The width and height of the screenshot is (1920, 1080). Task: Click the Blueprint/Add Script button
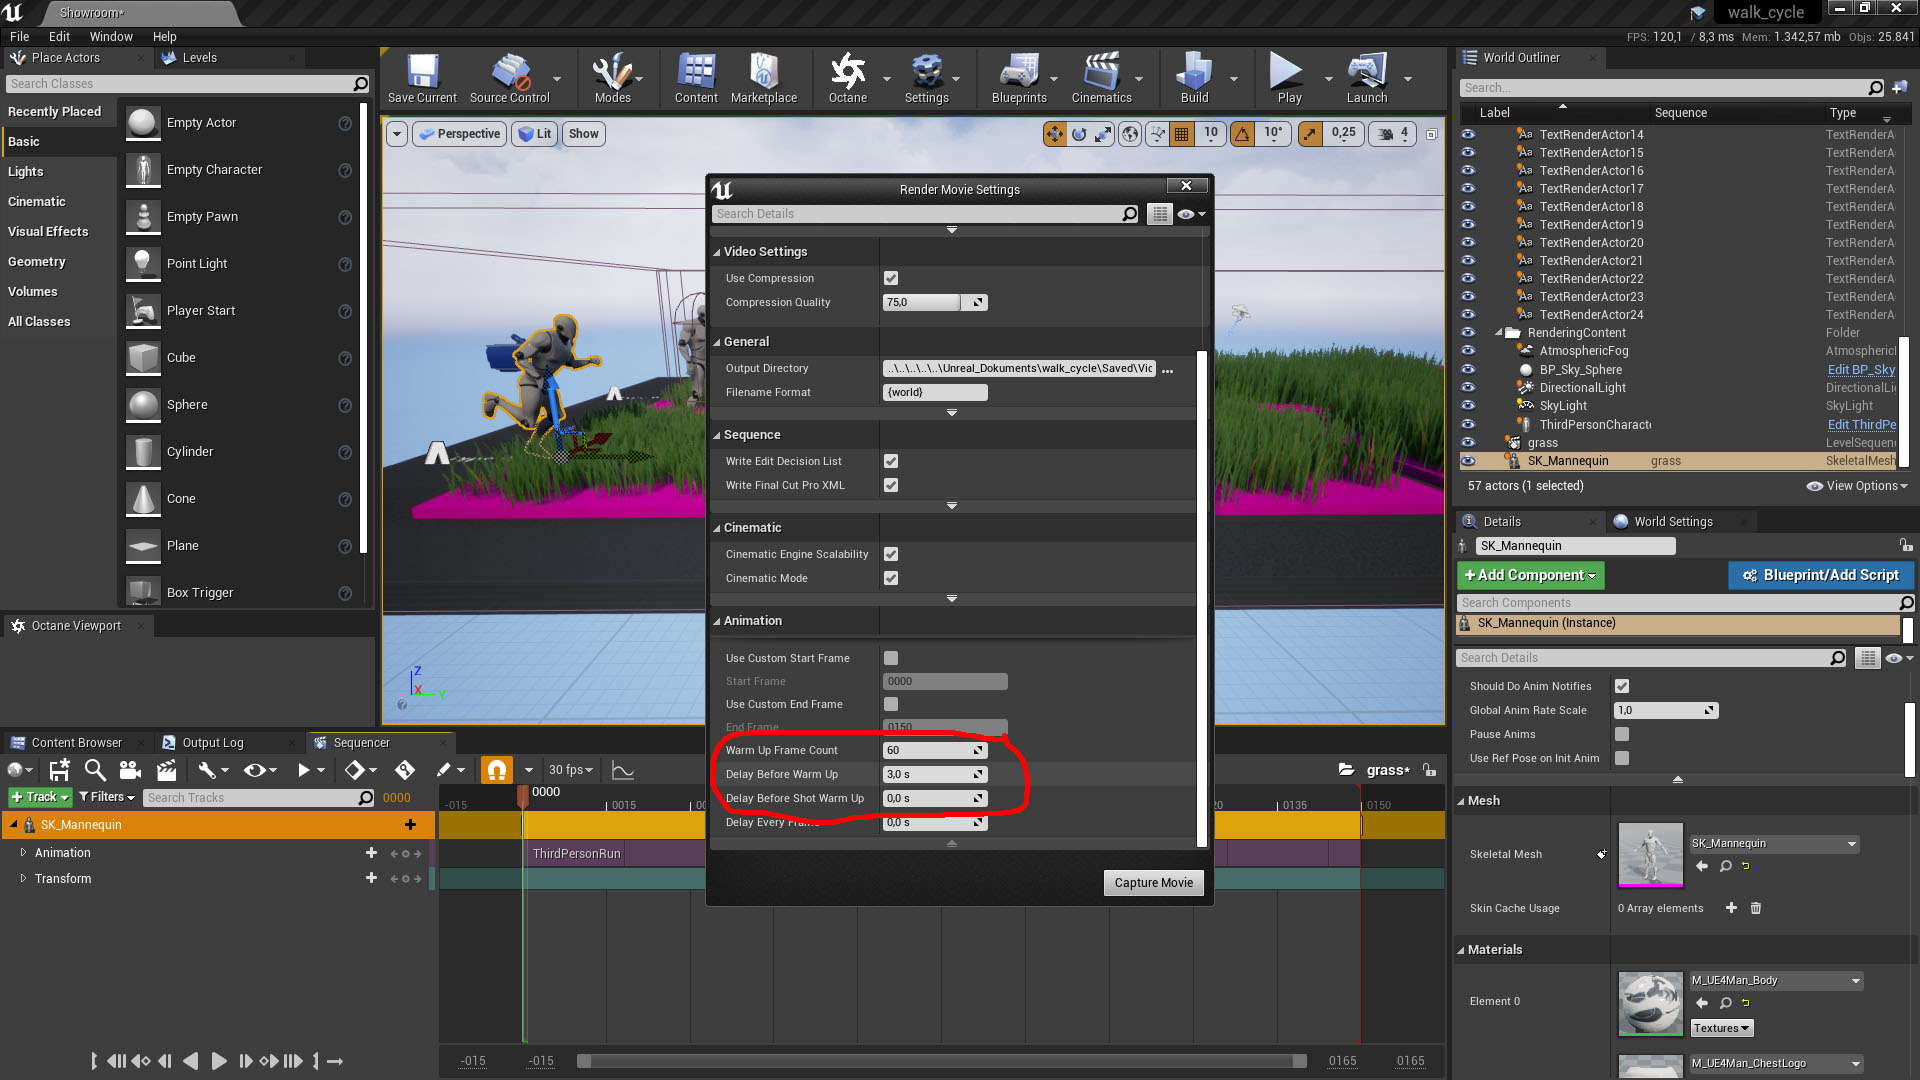pyautogui.click(x=1820, y=575)
